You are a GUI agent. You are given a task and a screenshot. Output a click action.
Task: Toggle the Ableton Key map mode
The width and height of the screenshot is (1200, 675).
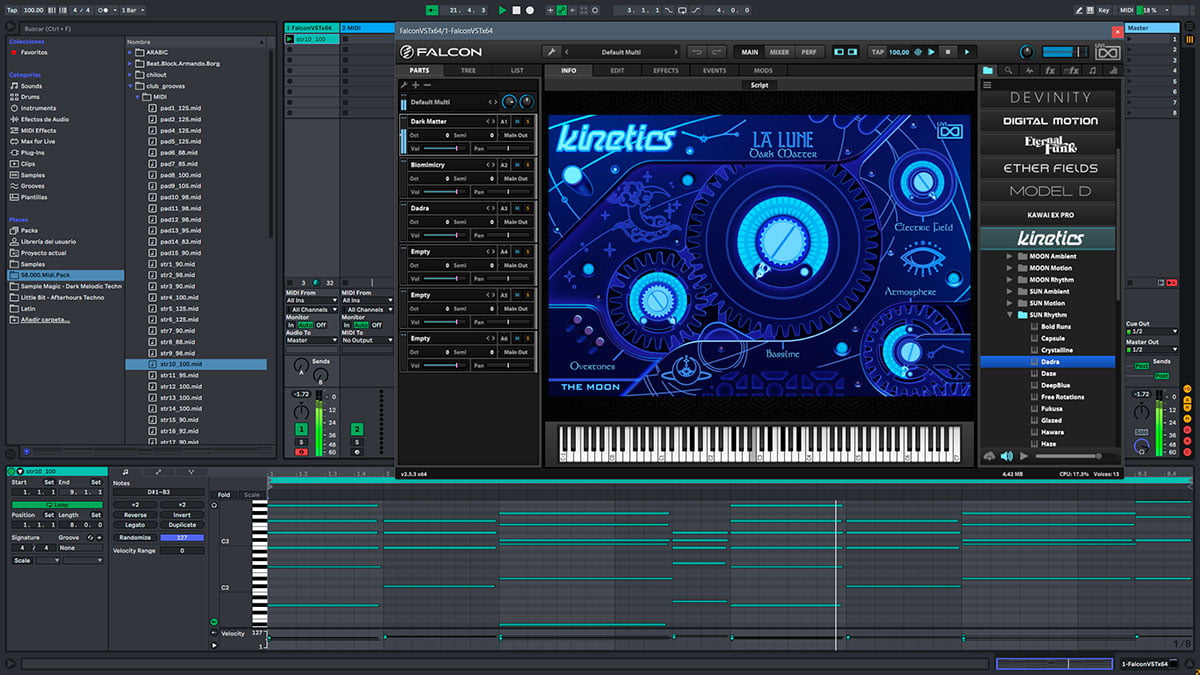pyautogui.click(x=1103, y=10)
